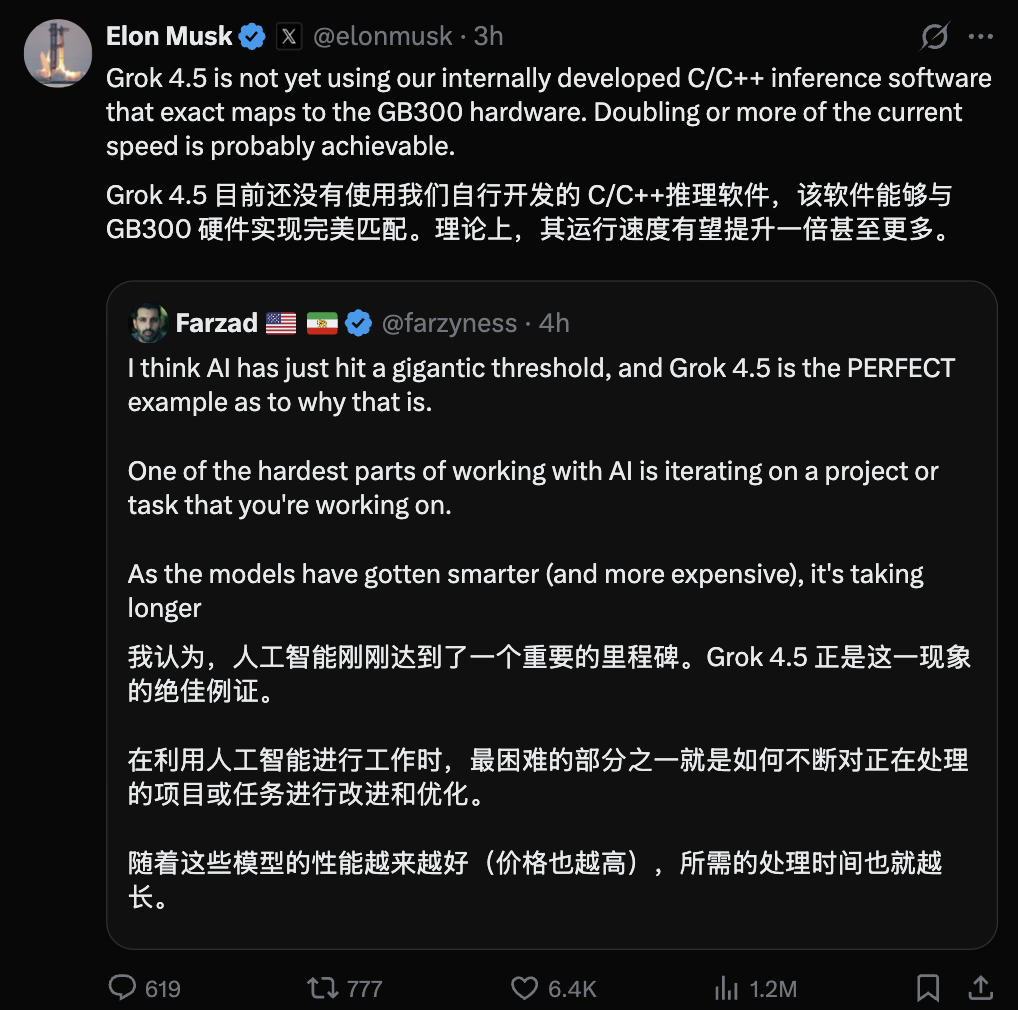The width and height of the screenshot is (1018, 1010).
Task: Click Farzad's blue verified checkmark
Action: pos(358,323)
